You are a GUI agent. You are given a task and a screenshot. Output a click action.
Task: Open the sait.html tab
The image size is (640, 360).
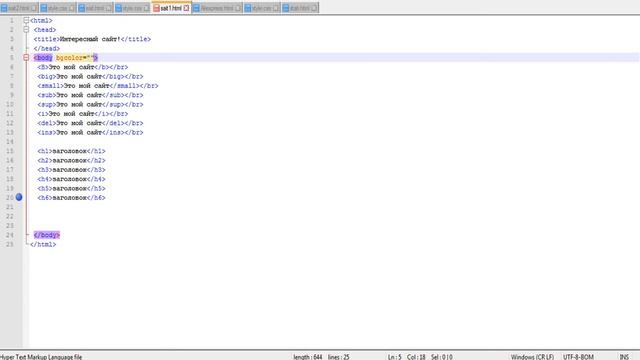pyautogui.click(x=95, y=8)
